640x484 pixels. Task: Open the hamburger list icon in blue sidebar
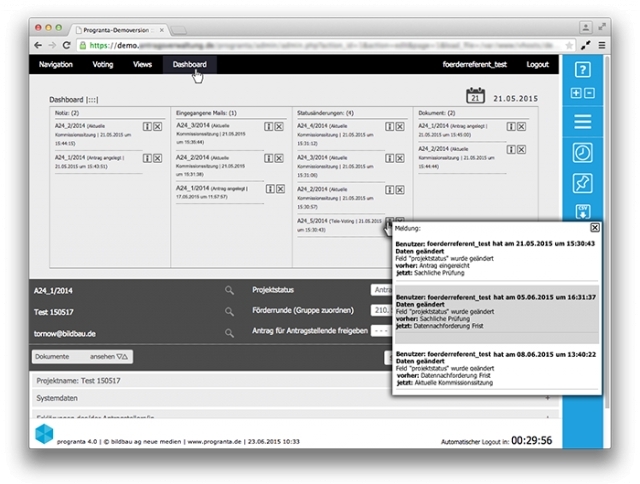(x=582, y=122)
